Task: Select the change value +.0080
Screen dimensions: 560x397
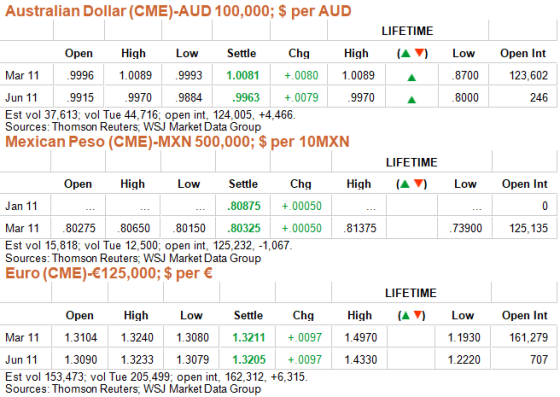Action: click(x=301, y=76)
